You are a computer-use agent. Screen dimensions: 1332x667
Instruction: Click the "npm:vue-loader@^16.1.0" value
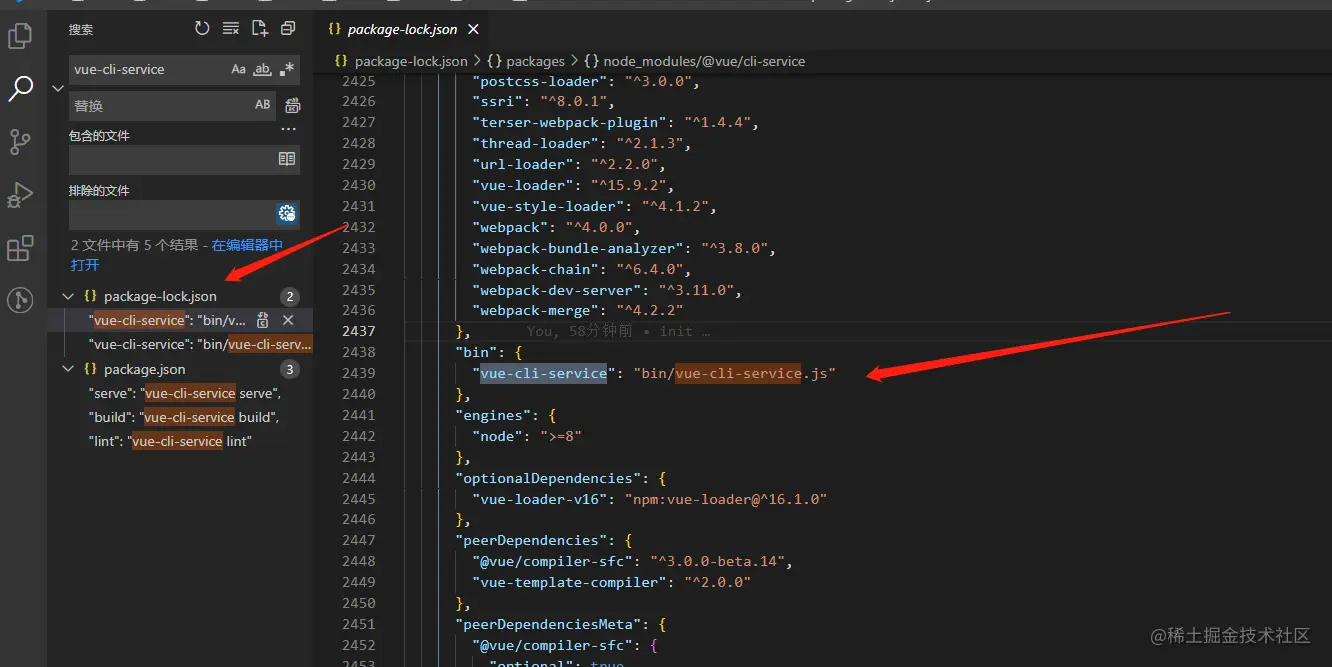[725, 499]
